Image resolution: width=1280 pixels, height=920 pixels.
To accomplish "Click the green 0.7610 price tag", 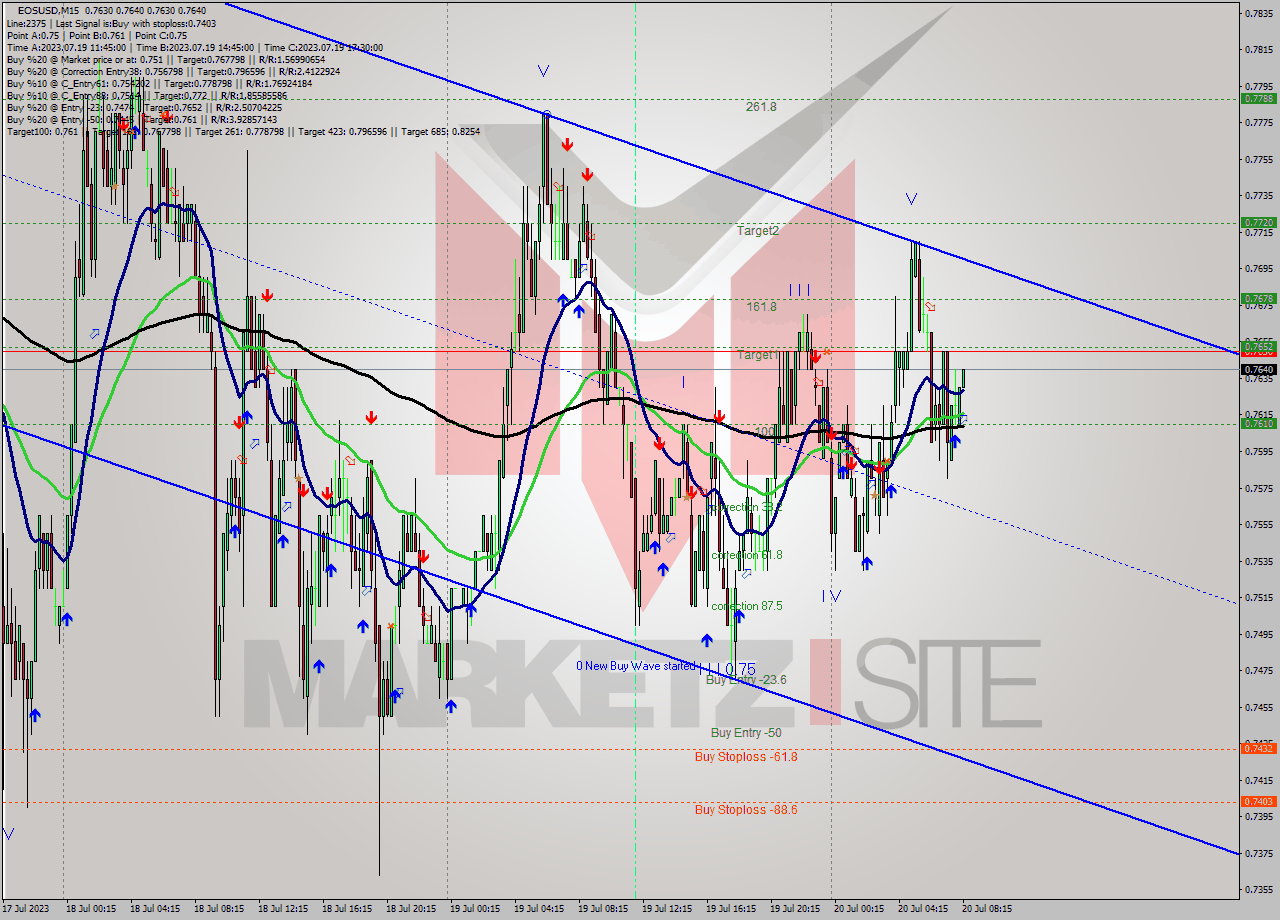I will click(x=1258, y=424).
